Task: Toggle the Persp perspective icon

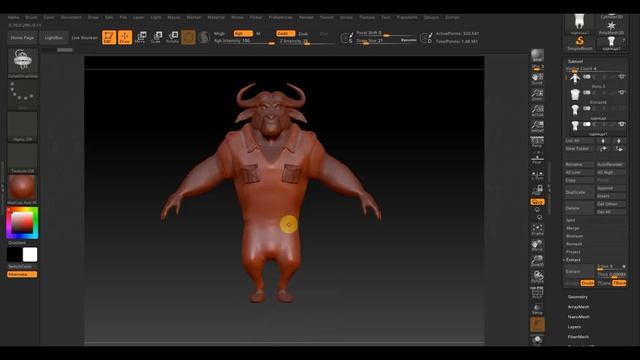Action: [x=537, y=142]
